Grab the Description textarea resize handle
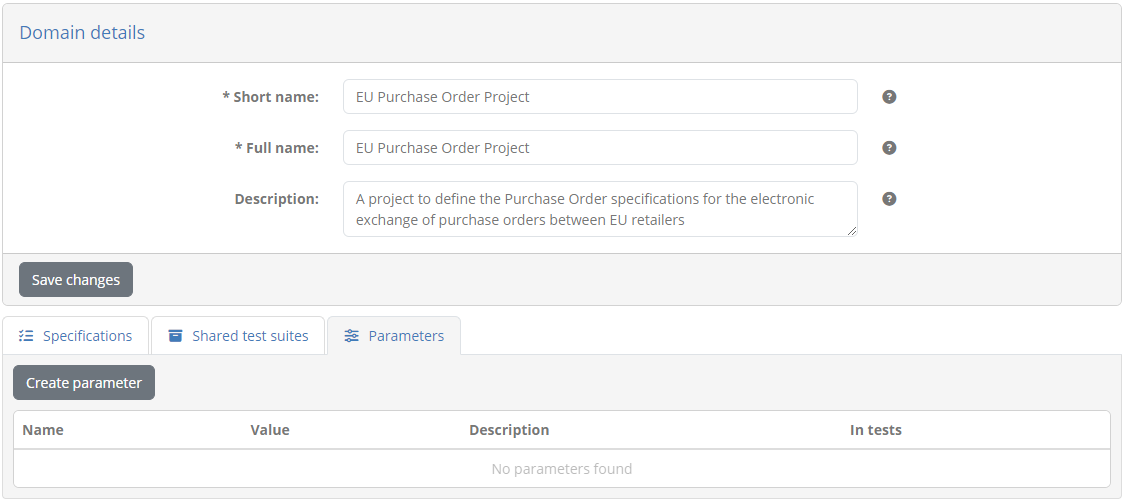Viewport: 1125px width, 501px height. 852,231
